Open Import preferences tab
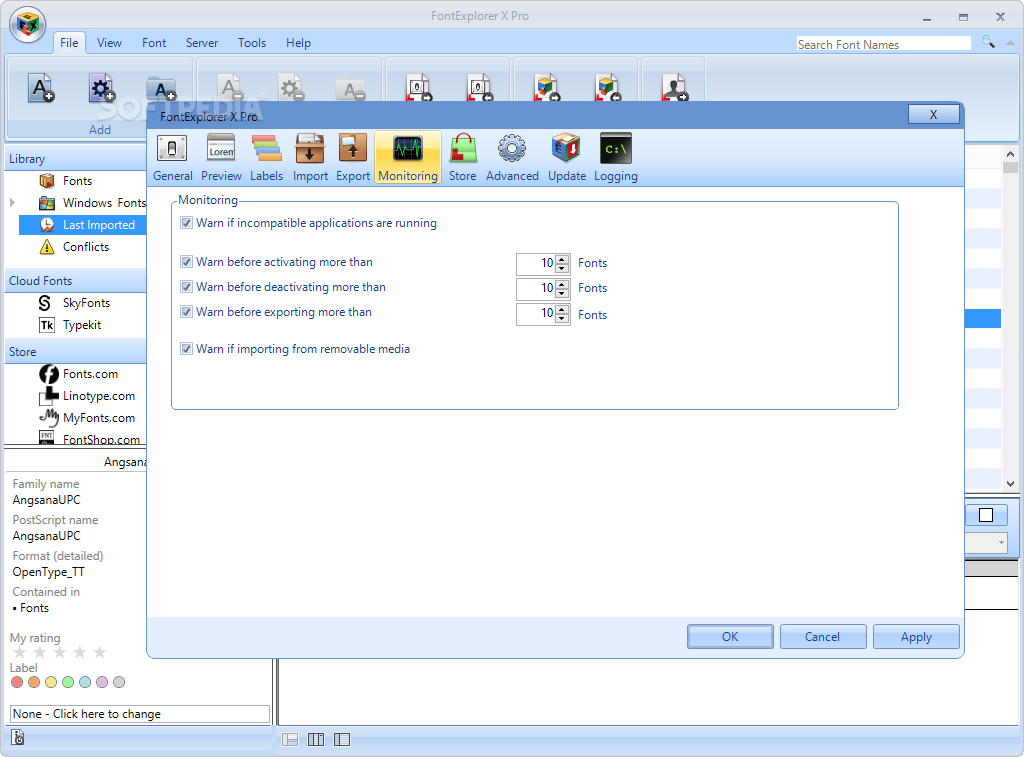 pyautogui.click(x=310, y=157)
